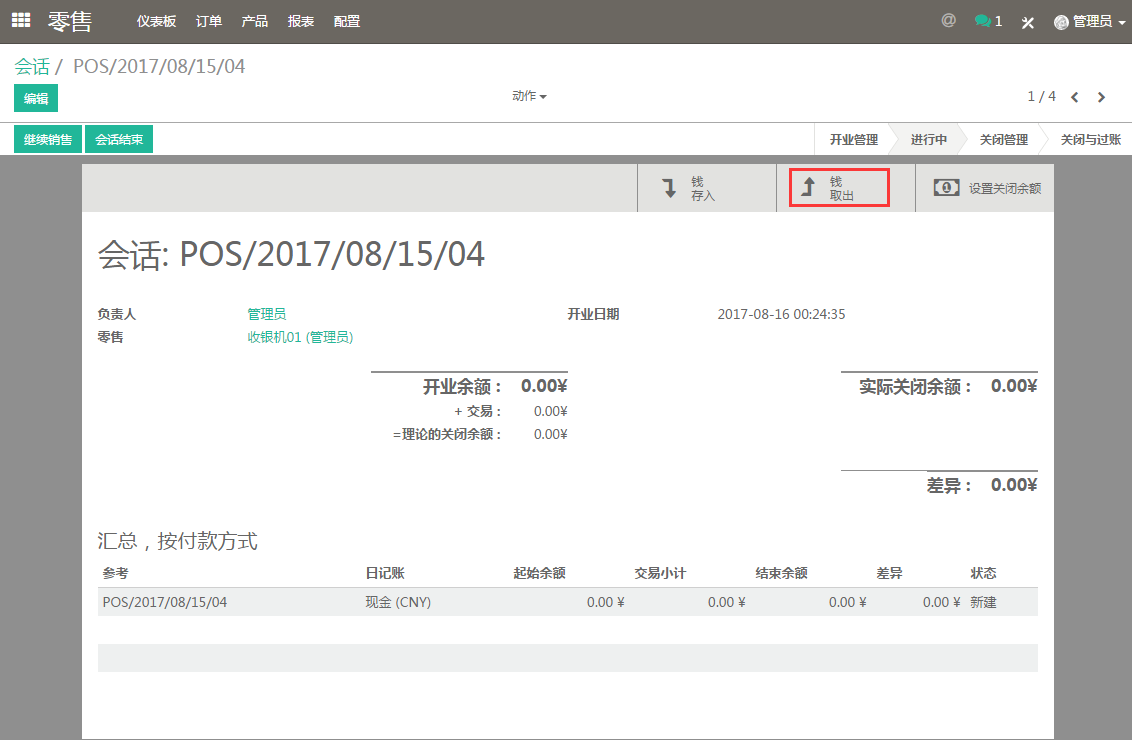Click the 现金 (CNY) journal cell
The width and height of the screenshot is (1132, 740).
point(398,602)
